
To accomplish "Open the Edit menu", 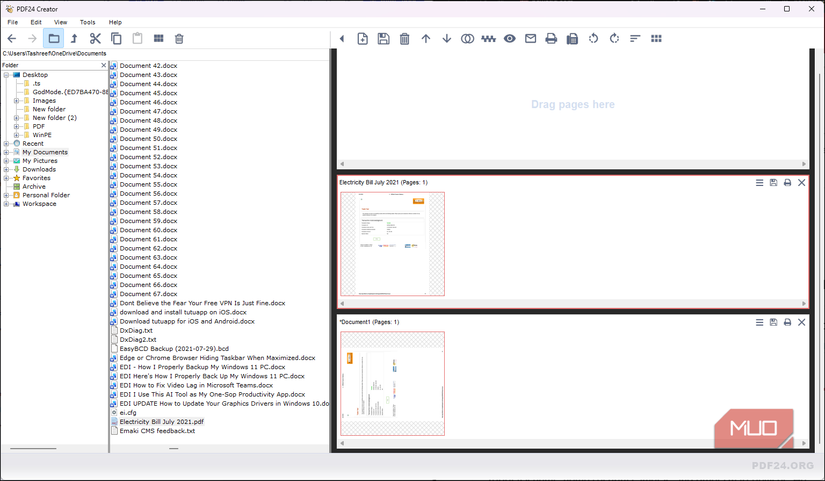I will point(36,22).
